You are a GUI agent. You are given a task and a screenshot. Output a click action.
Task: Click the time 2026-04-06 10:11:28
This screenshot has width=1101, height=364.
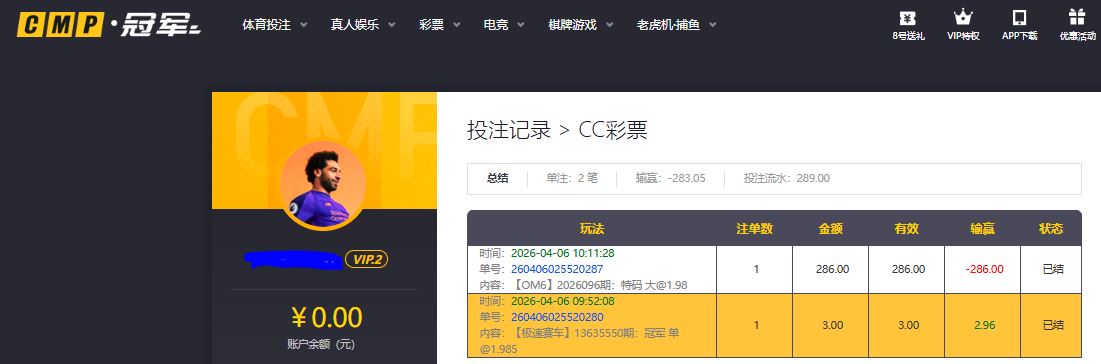point(563,253)
